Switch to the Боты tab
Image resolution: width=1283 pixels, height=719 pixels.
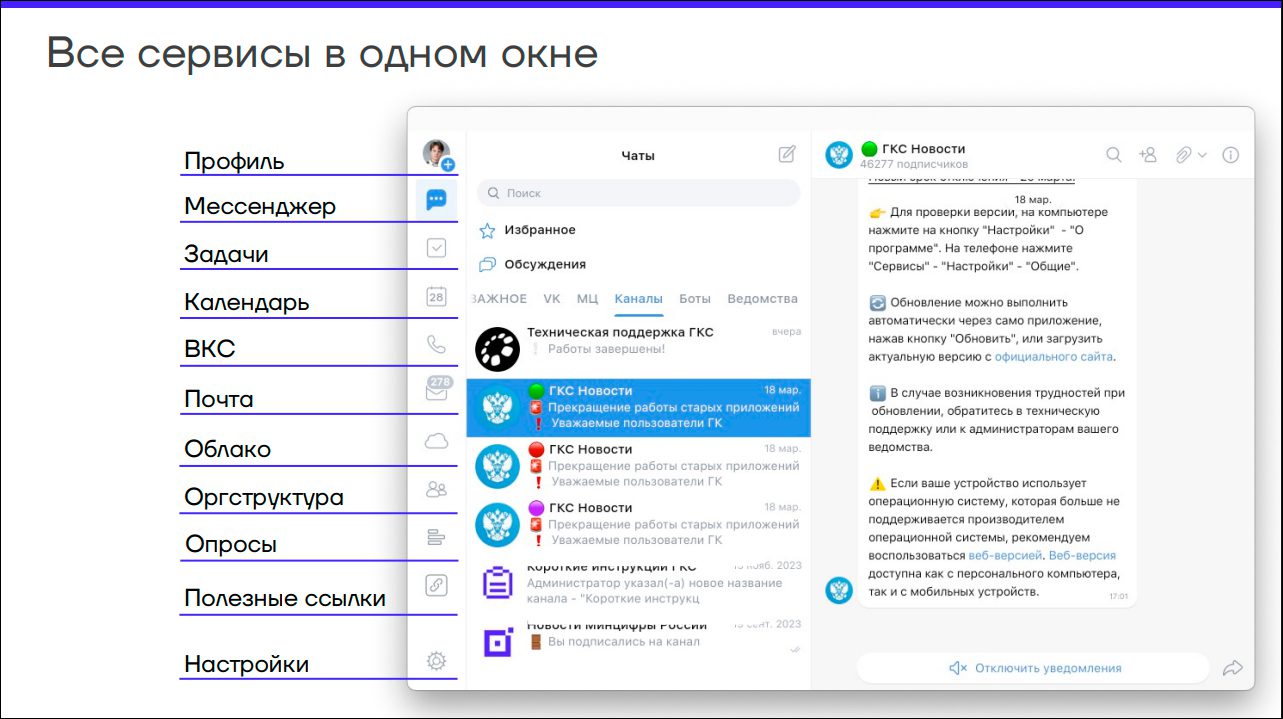[x=695, y=299]
